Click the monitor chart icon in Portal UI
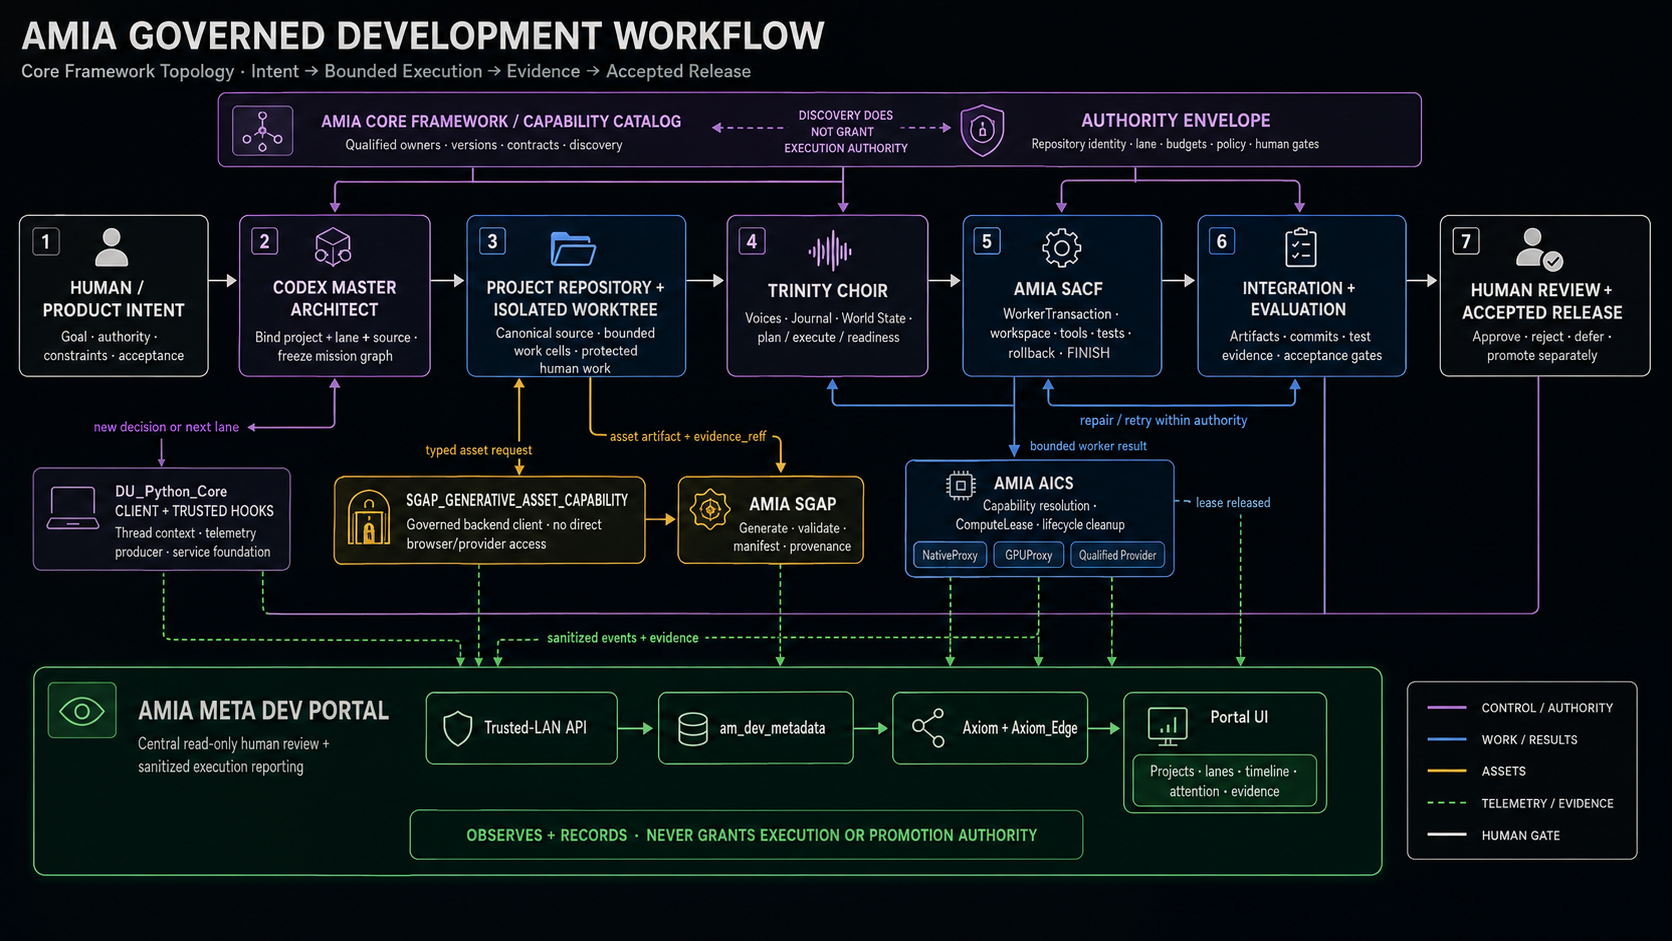Viewport: 1672px width, 941px height. tap(1167, 727)
